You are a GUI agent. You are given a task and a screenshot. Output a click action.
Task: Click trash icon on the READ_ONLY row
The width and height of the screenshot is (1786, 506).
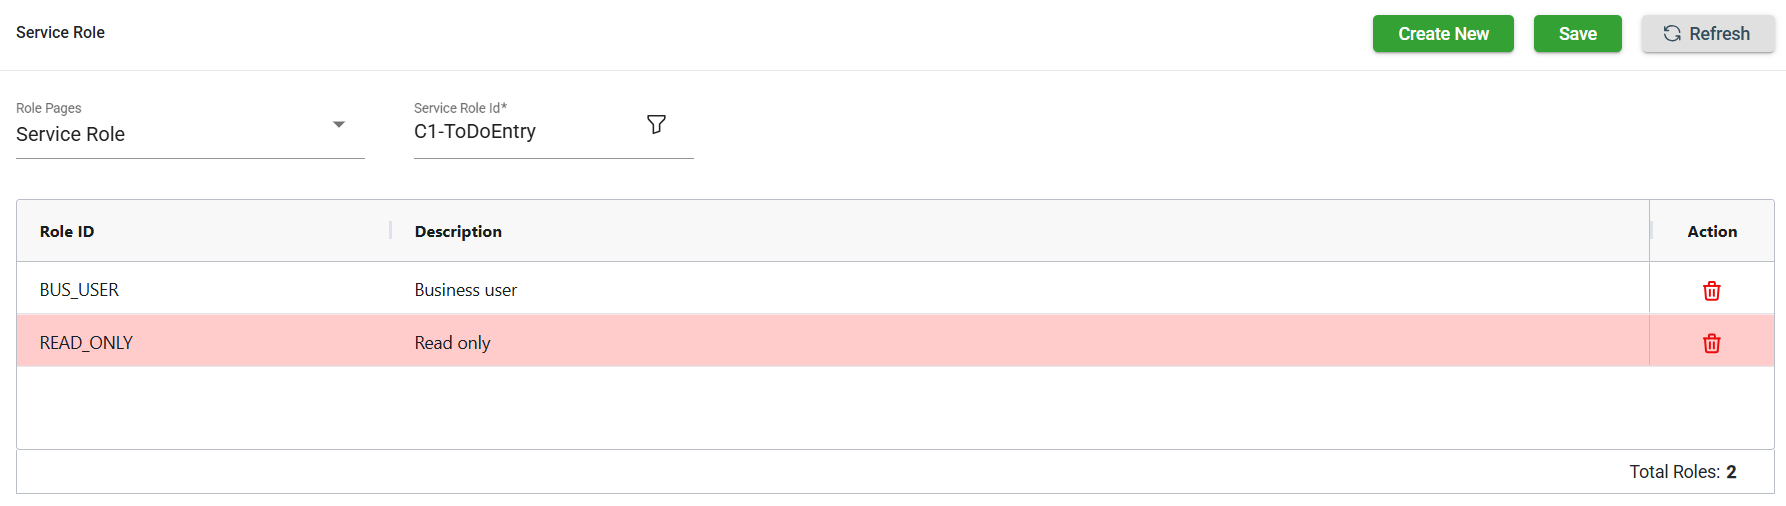tap(1711, 343)
